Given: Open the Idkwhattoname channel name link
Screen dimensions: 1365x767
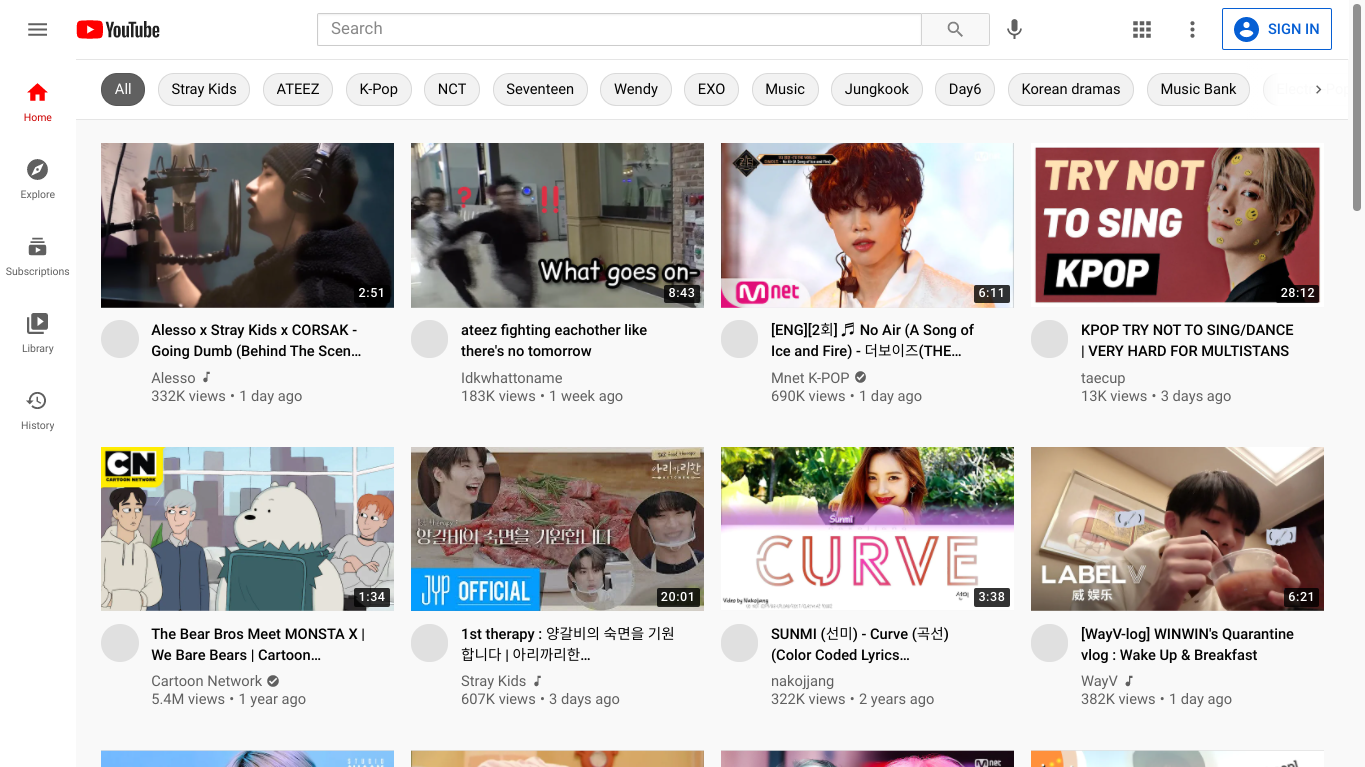Looking at the screenshot, I should click(511, 378).
